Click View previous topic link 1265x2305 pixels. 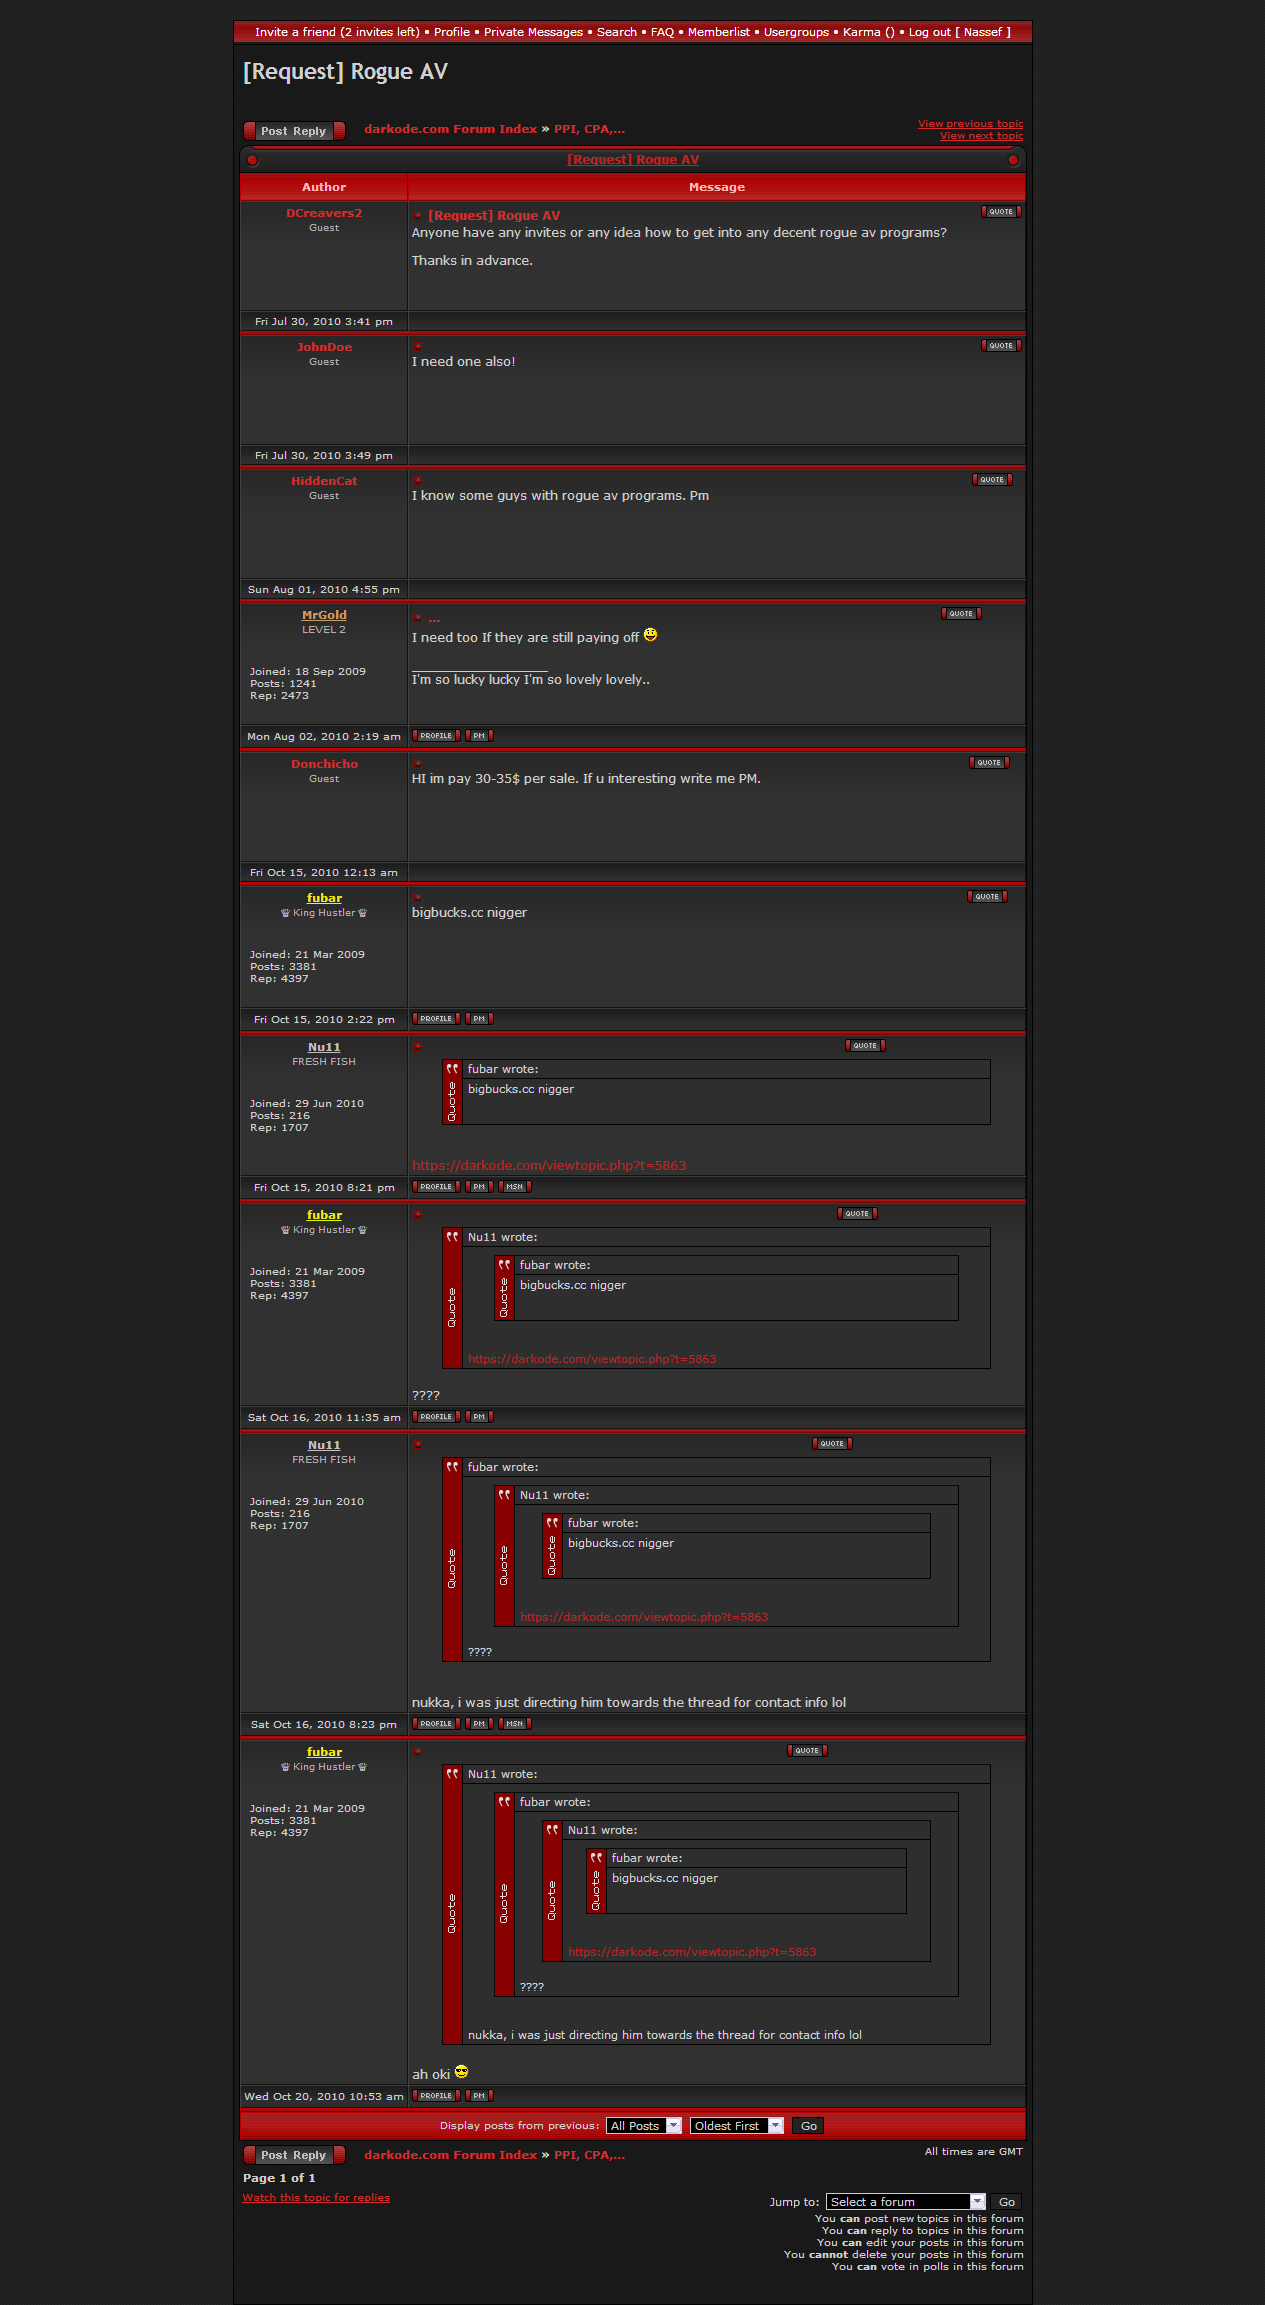click(970, 124)
